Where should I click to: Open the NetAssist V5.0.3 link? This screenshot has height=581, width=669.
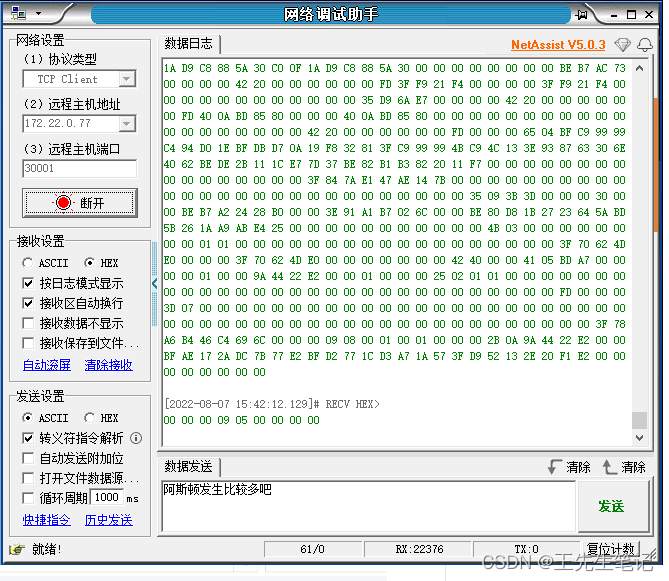click(558, 45)
